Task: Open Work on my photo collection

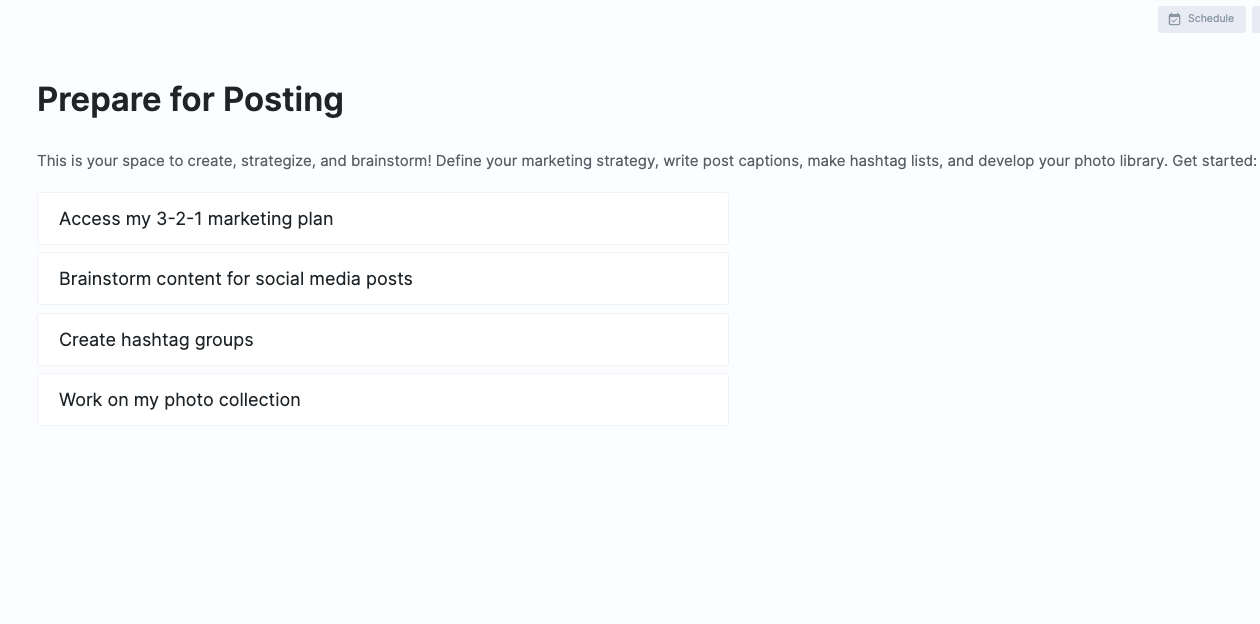Action: pos(383,399)
